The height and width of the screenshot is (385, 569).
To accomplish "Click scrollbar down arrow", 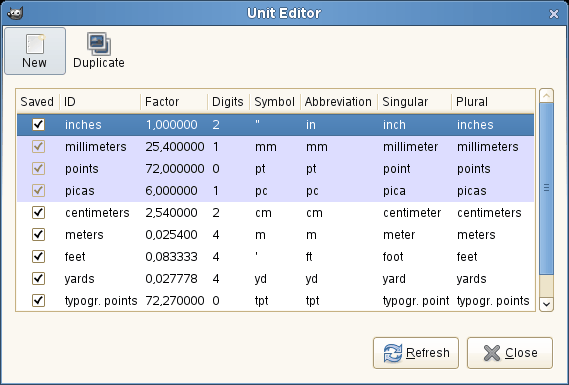I will click(547, 304).
